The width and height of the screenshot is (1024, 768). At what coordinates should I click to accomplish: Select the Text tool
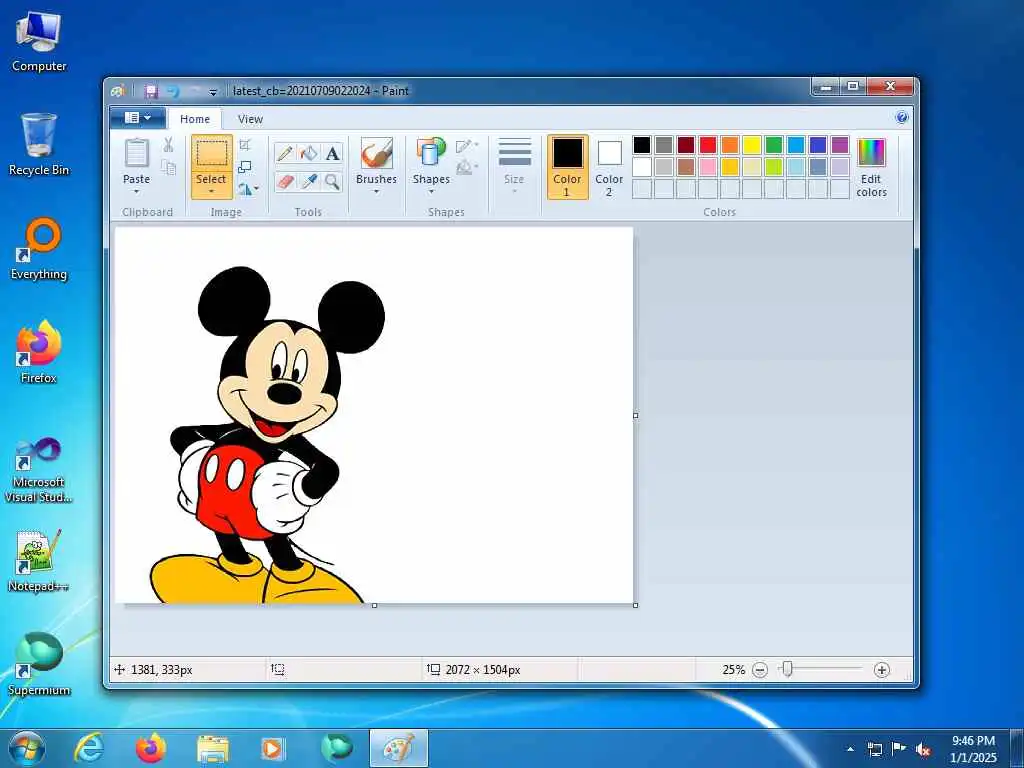pos(332,153)
